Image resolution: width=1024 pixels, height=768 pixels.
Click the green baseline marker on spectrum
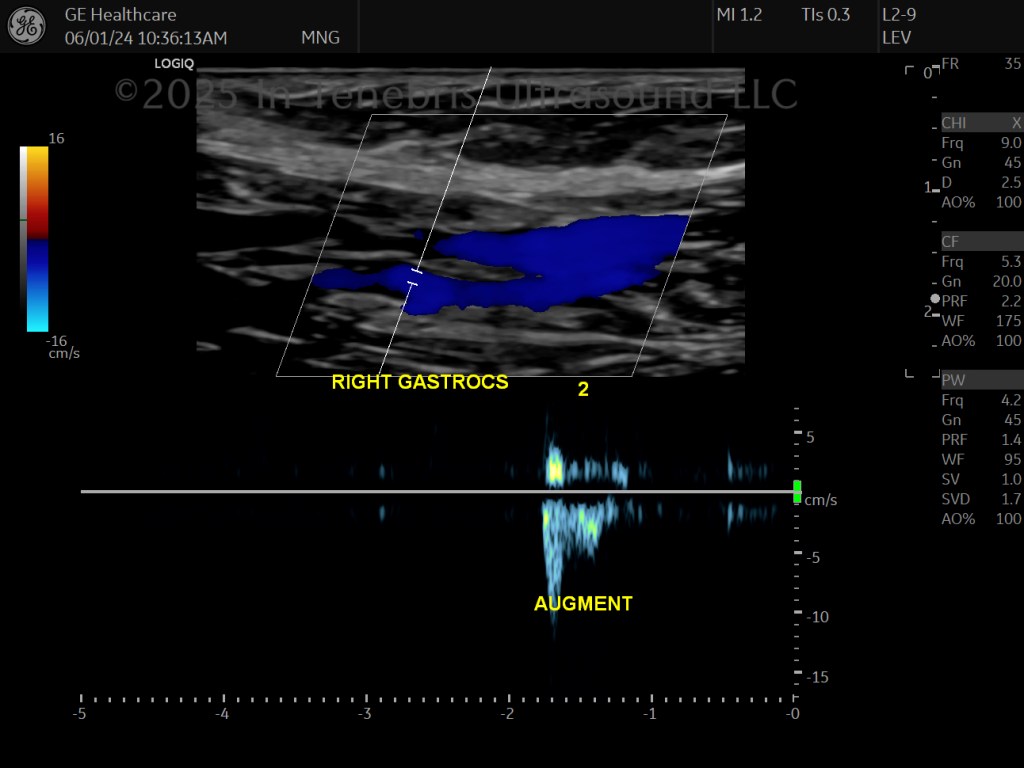coord(797,492)
